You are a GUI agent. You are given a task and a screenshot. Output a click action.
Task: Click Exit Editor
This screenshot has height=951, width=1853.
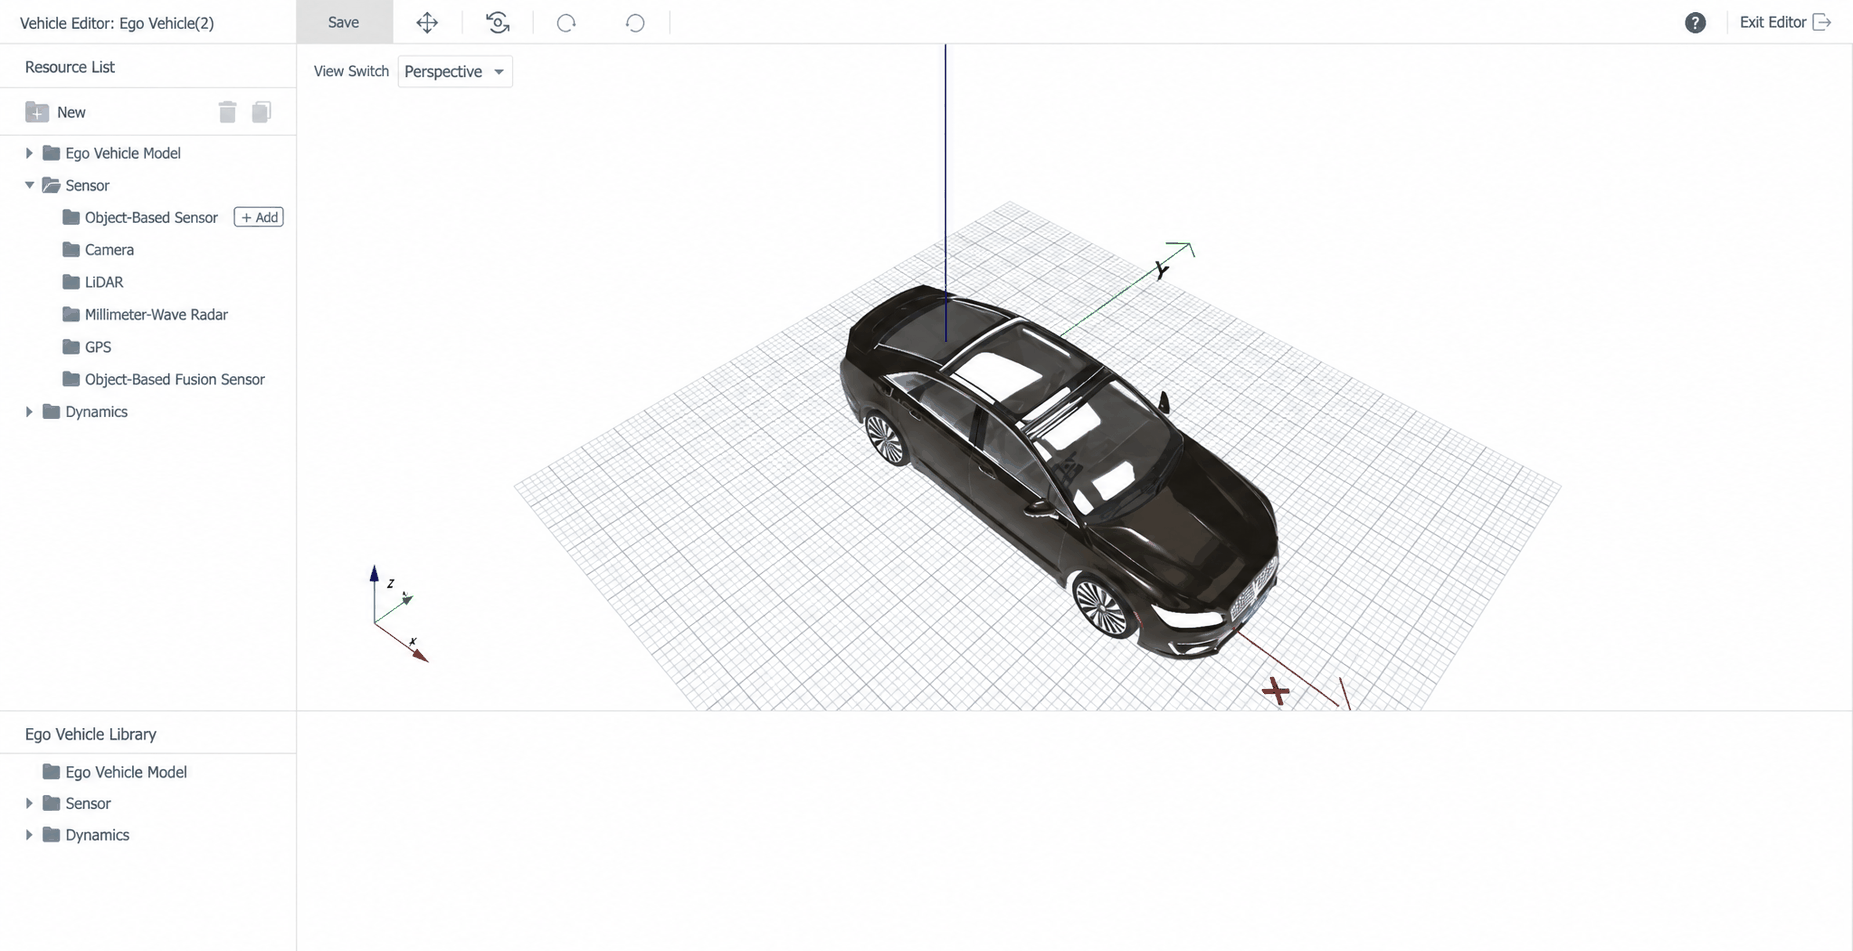[1785, 22]
